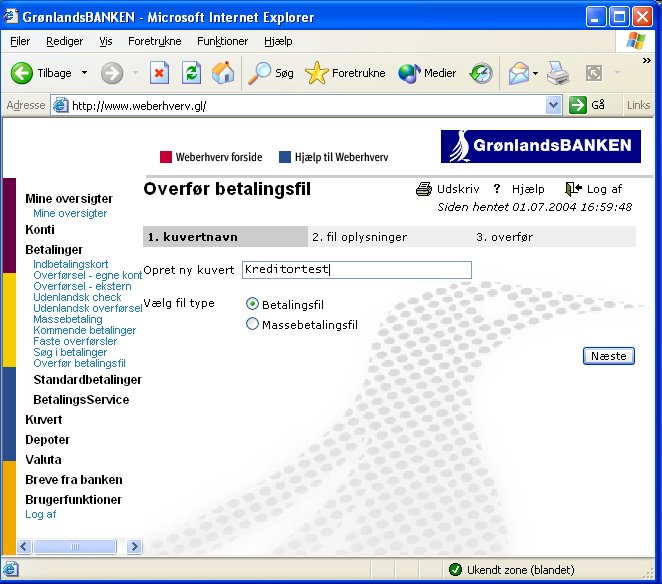This screenshot has width=662, height=584.
Task: Click the Tilbage back arrow icon
Action: pos(21,73)
